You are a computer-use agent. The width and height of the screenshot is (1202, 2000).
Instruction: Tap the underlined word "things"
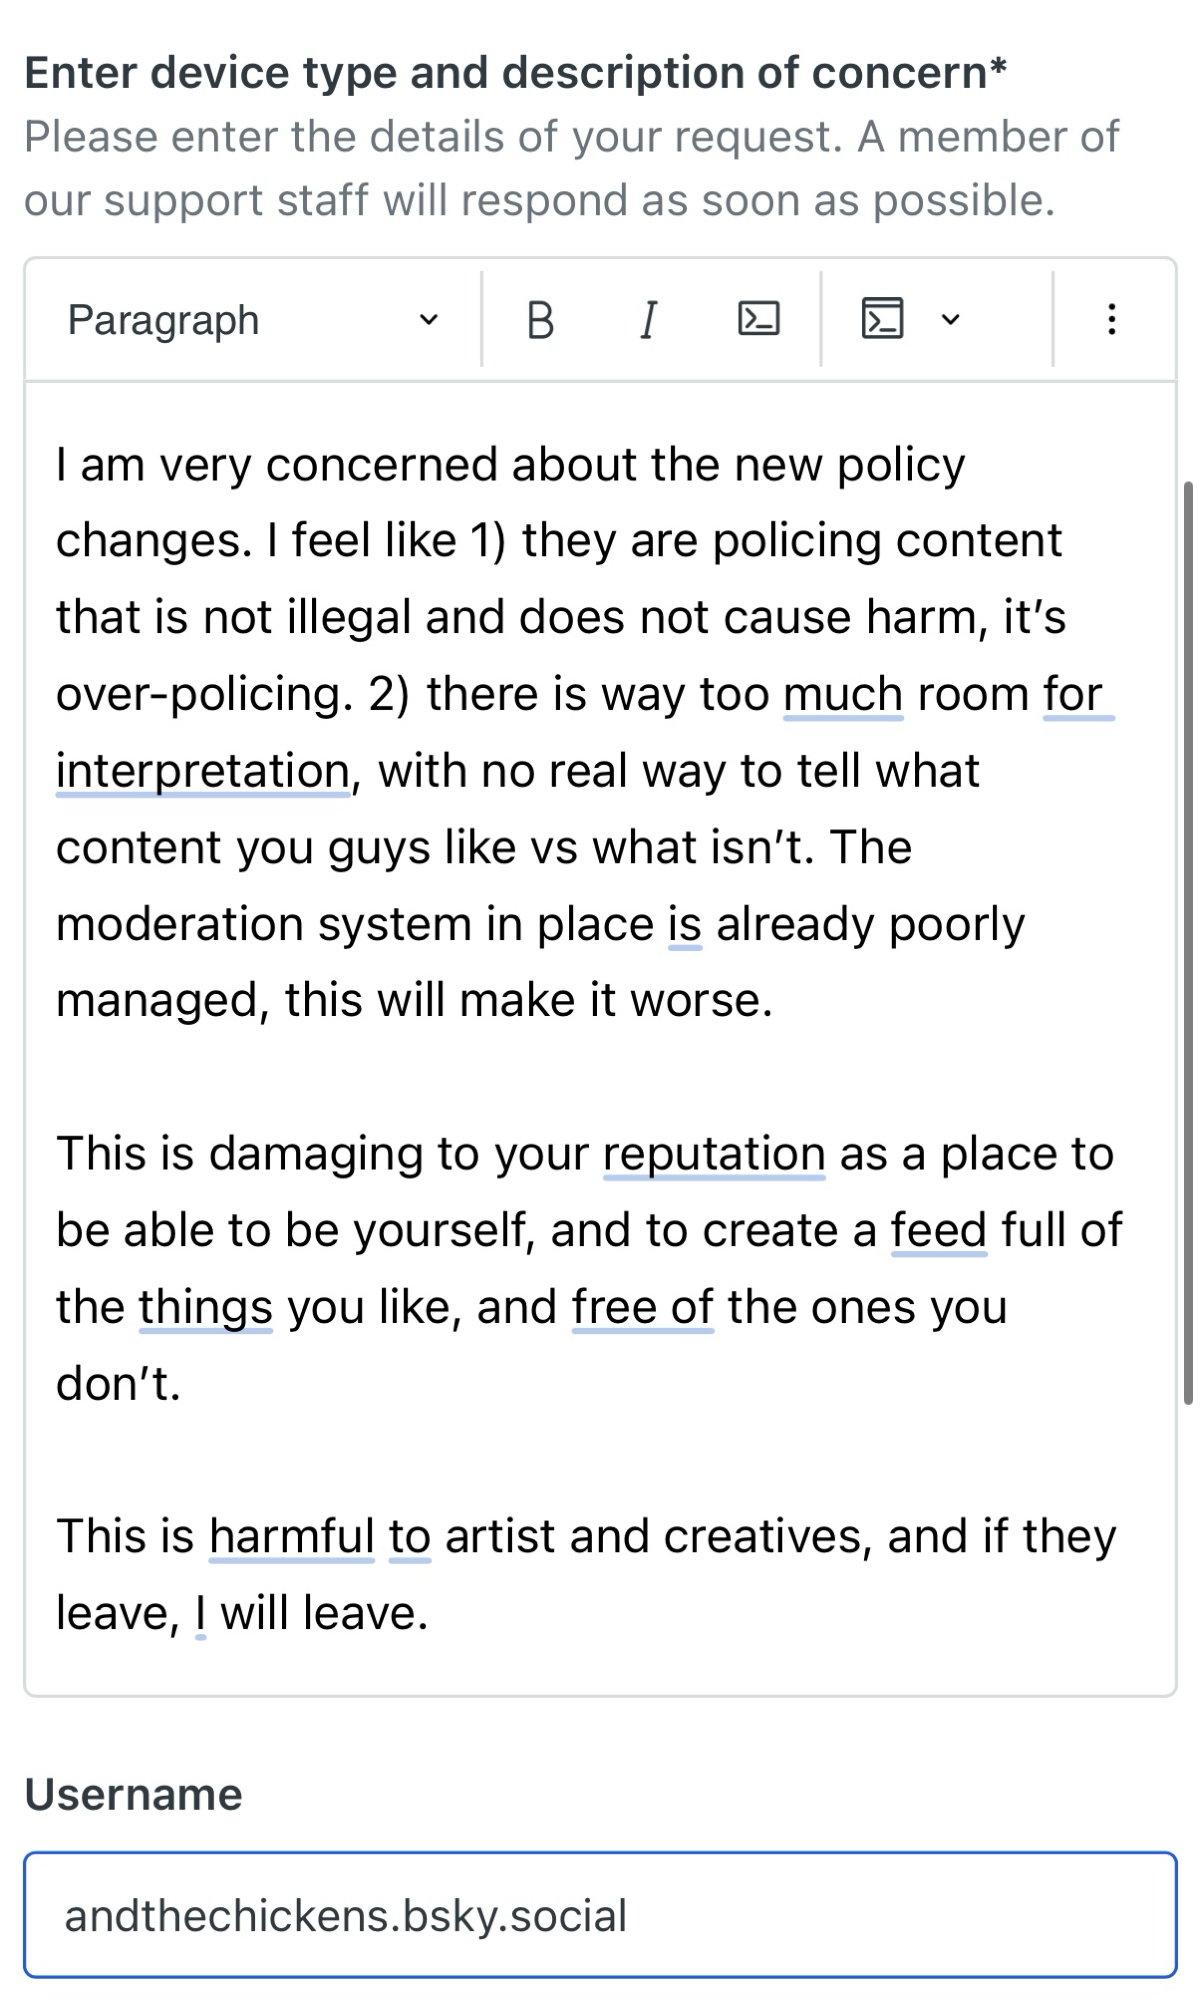205,1307
